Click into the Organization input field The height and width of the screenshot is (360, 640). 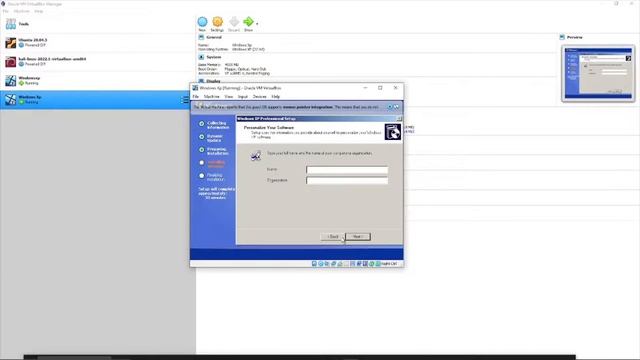coord(347,180)
